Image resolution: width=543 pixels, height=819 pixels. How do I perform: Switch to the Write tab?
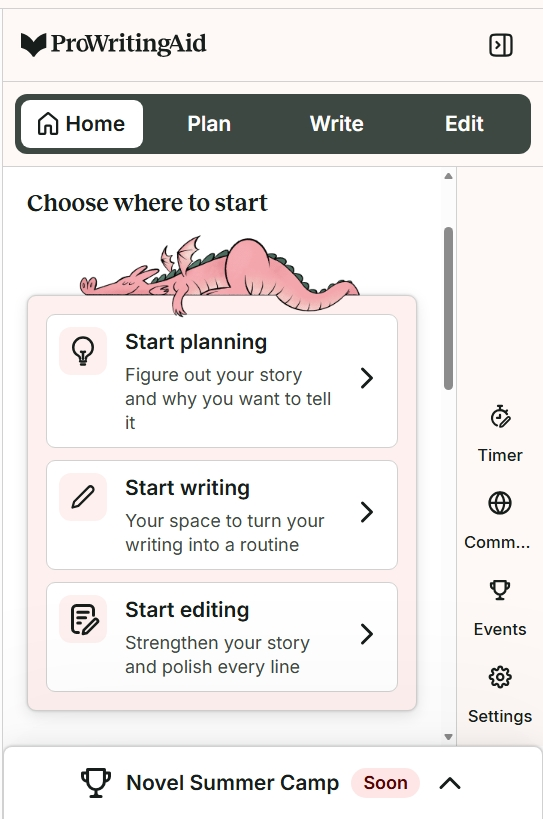[336, 124]
